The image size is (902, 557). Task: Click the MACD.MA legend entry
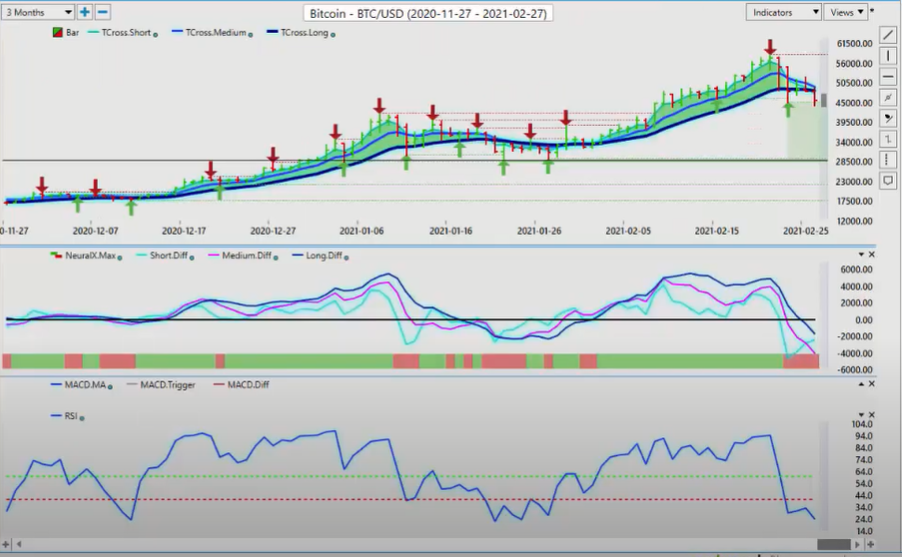click(x=85, y=384)
